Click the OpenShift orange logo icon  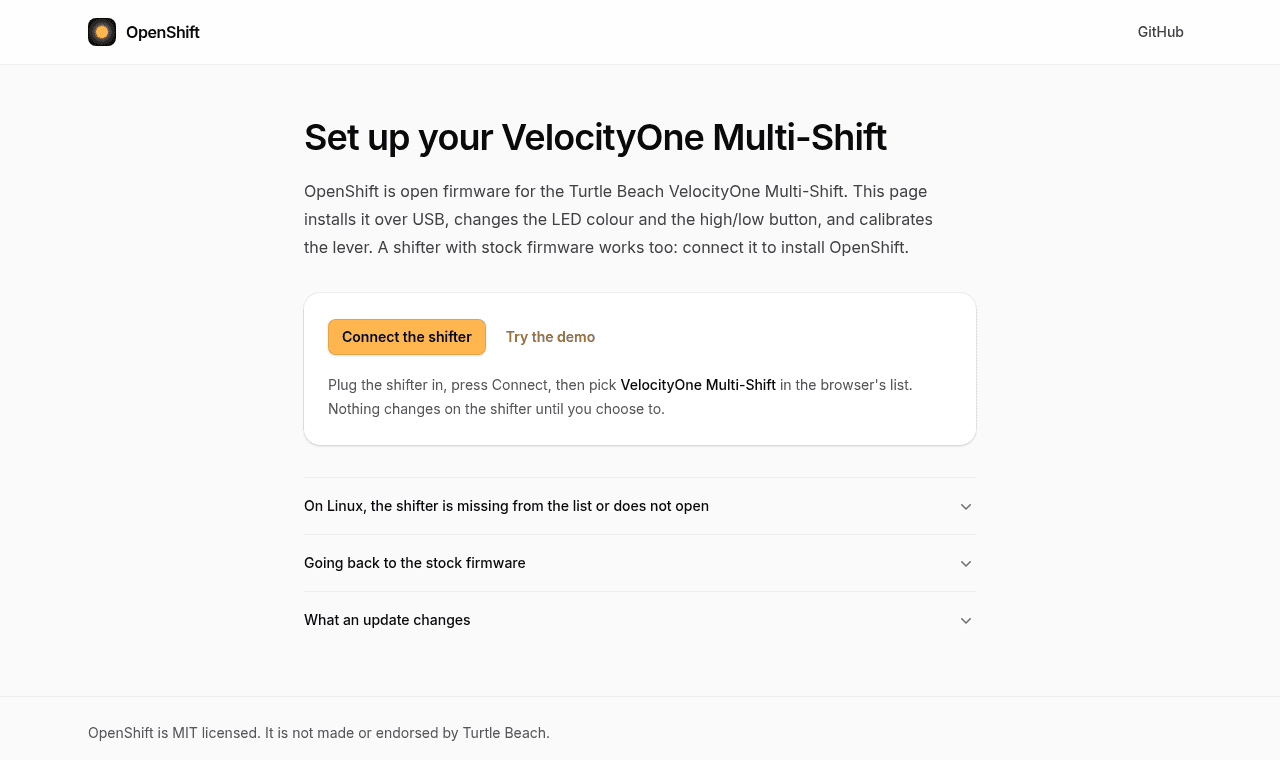pos(102,32)
